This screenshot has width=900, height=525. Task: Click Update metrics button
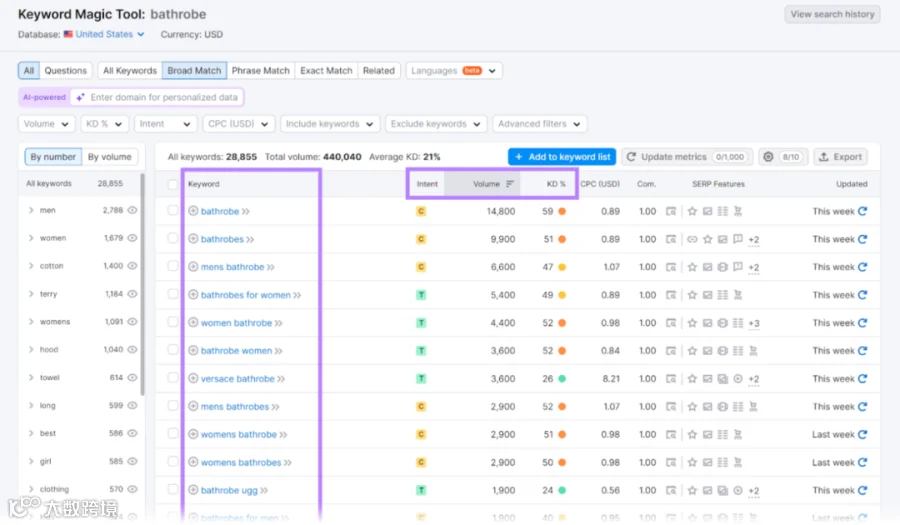[686, 157]
